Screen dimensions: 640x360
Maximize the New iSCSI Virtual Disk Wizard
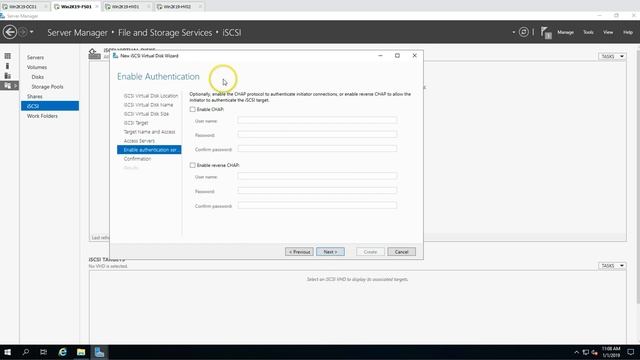pos(397,56)
